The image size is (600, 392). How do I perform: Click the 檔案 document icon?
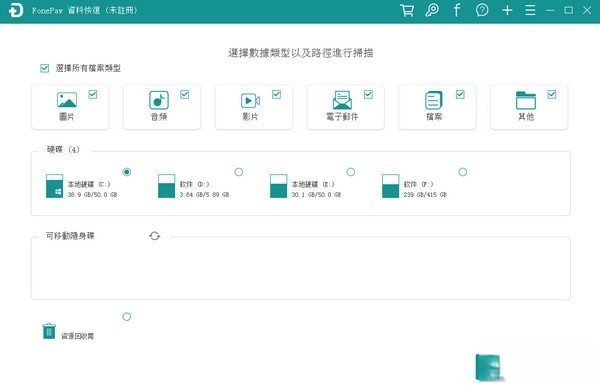tap(434, 100)
